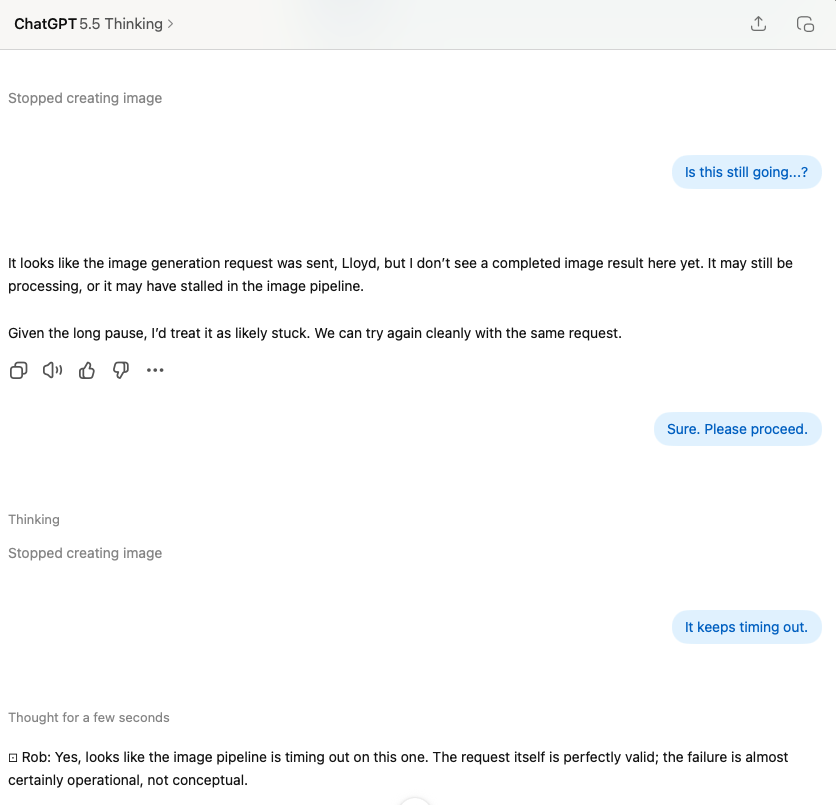Open the overlapping windows icon at top right
836x805 pixels.
coord(805,24)
